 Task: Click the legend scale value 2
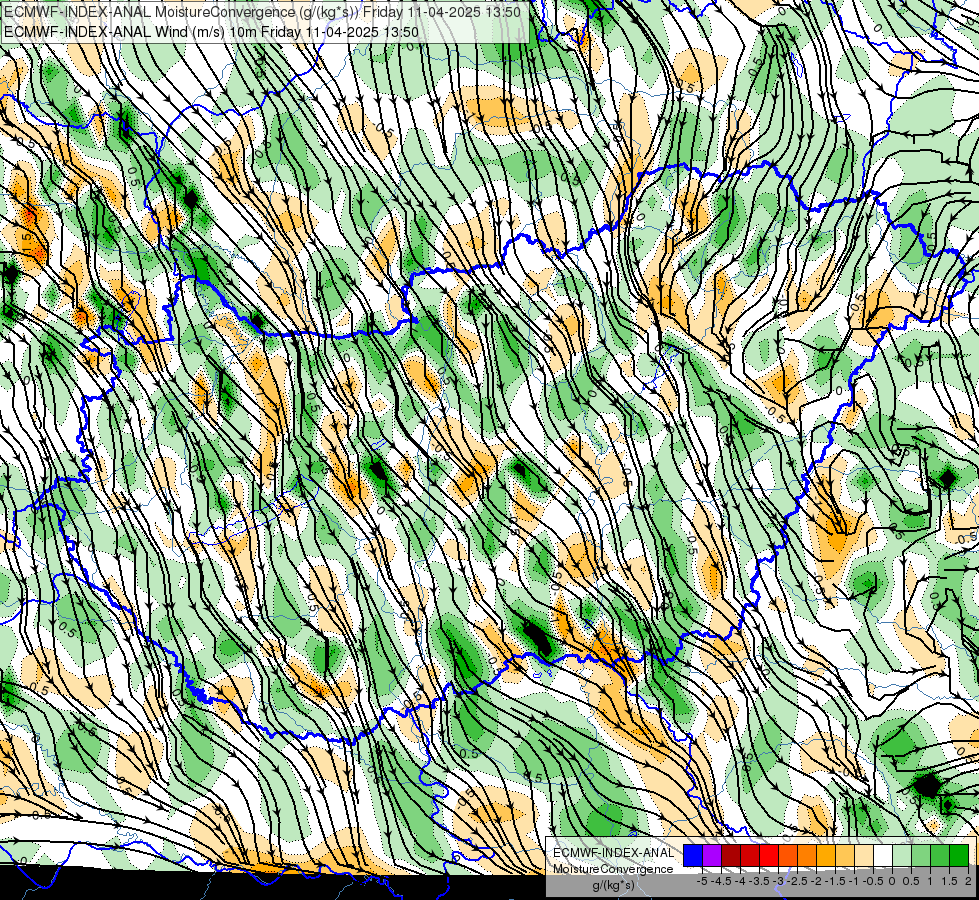tap(968, 881)
